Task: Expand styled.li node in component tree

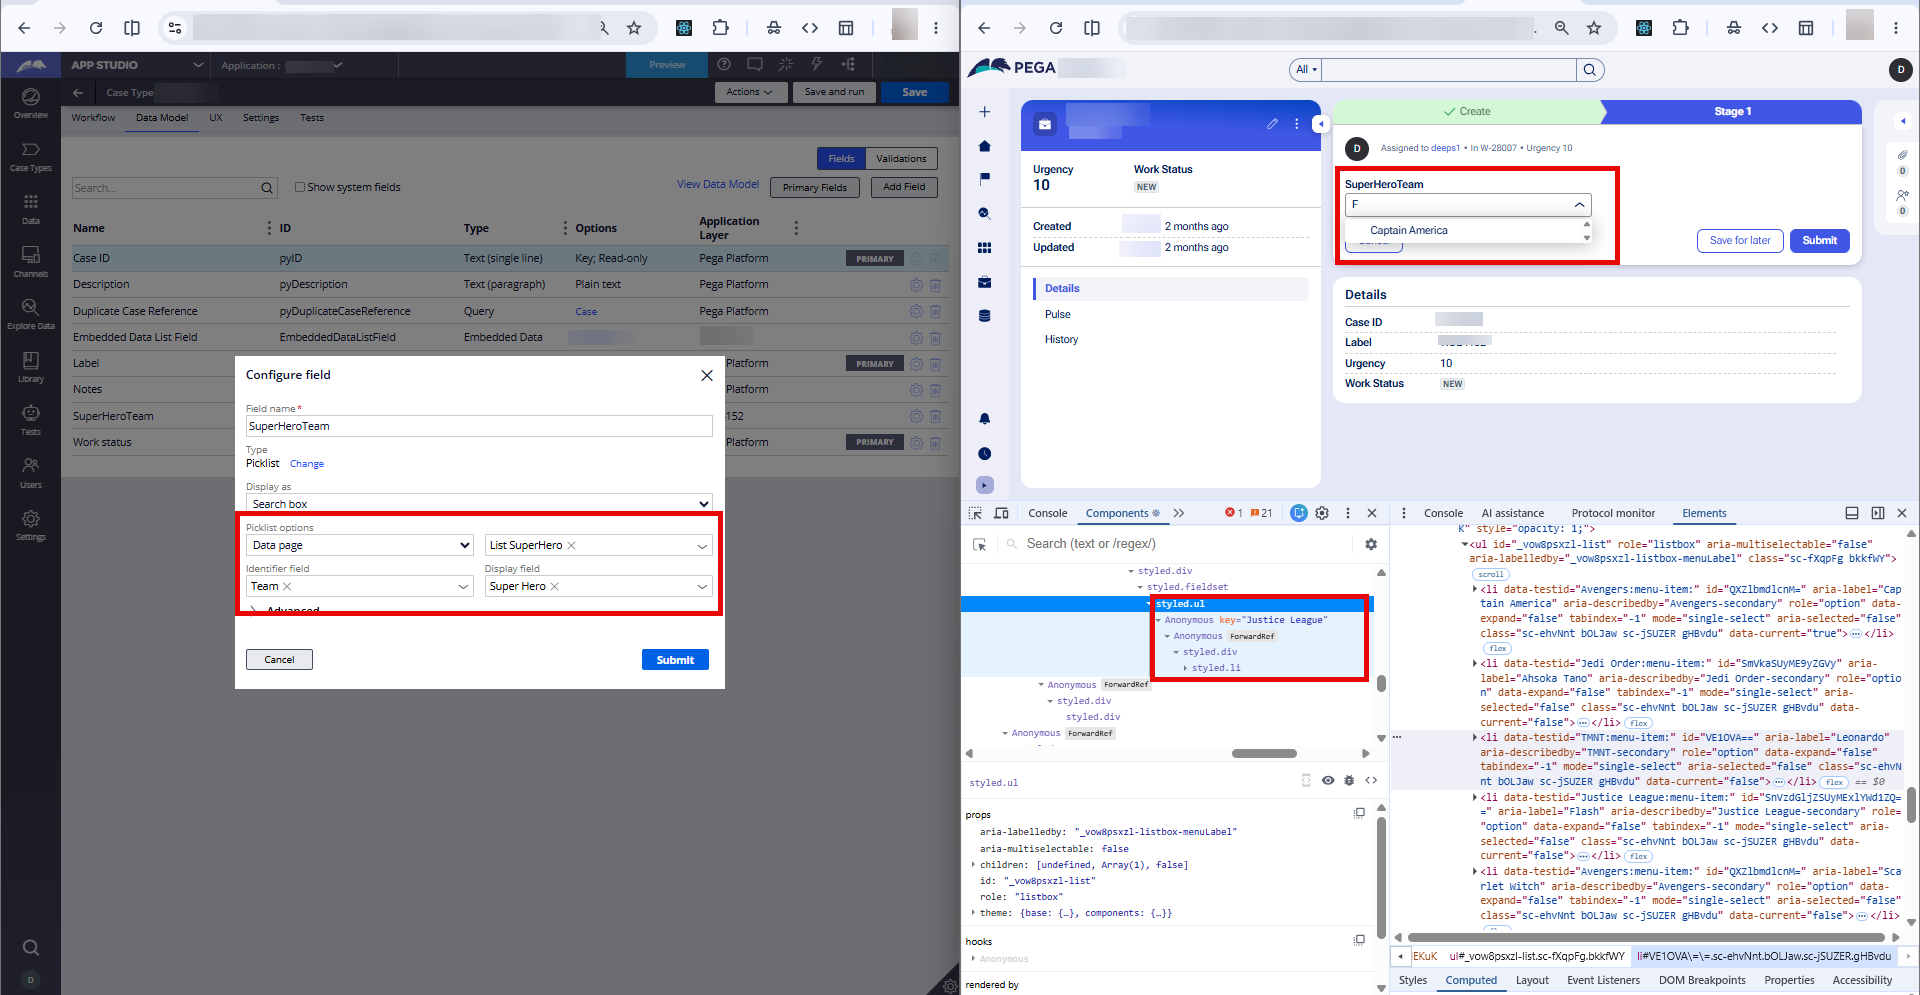Action: coord(1186,668)
